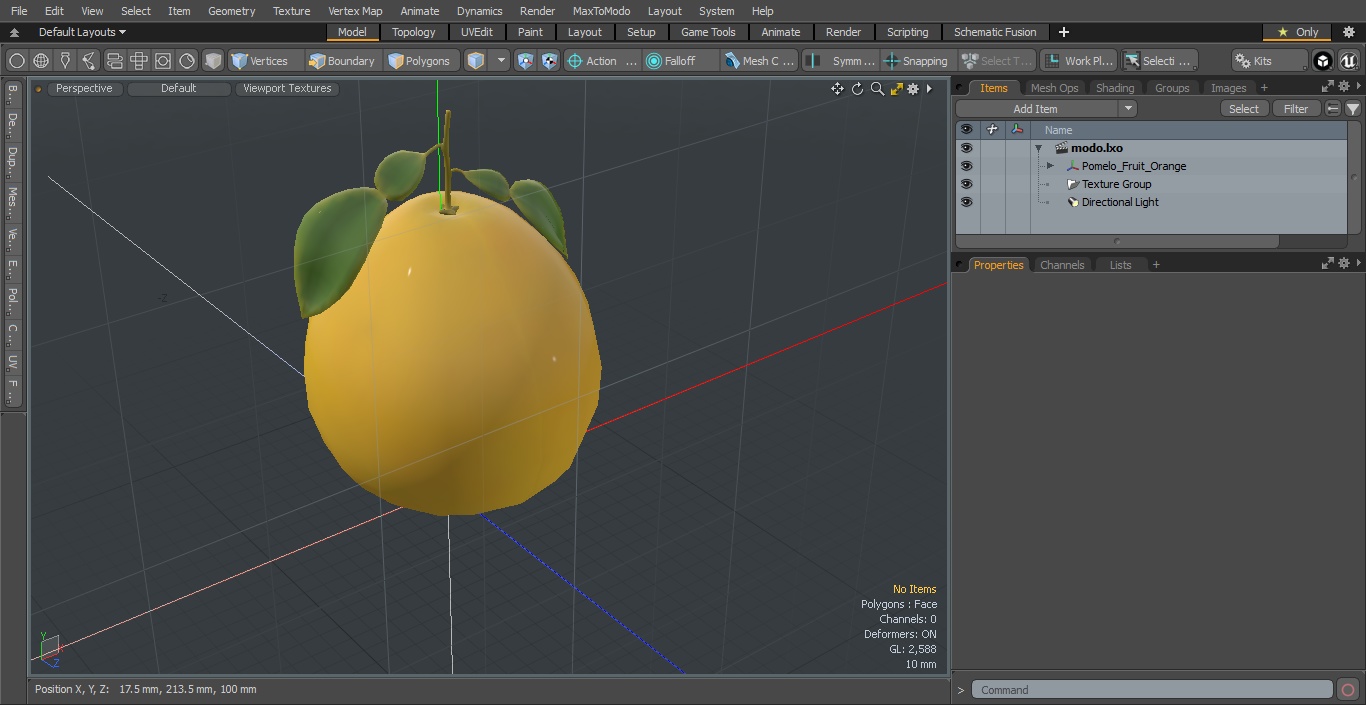Click the globe icon in the toolbar
Screen dimensions: 1366x705
coord(41,61)
